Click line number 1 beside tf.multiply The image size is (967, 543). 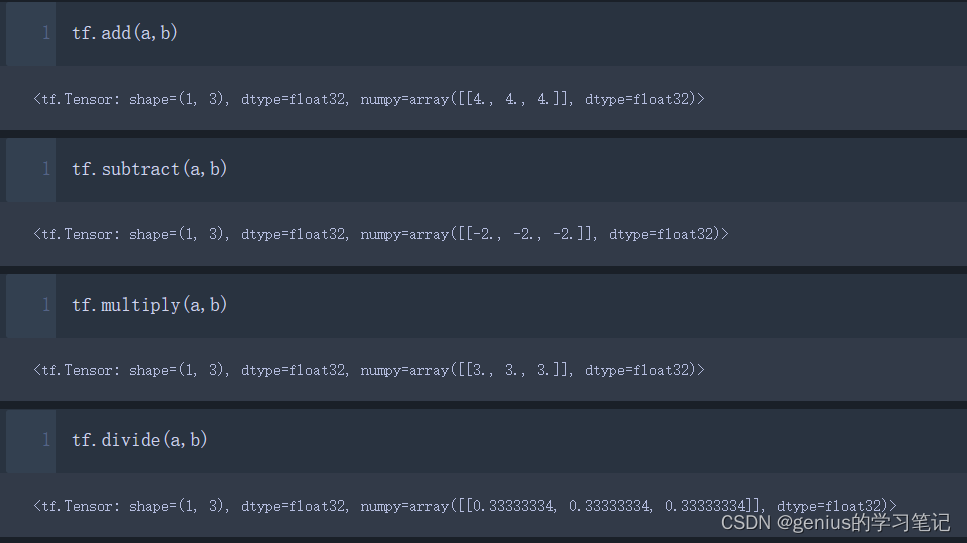point(46,304)
